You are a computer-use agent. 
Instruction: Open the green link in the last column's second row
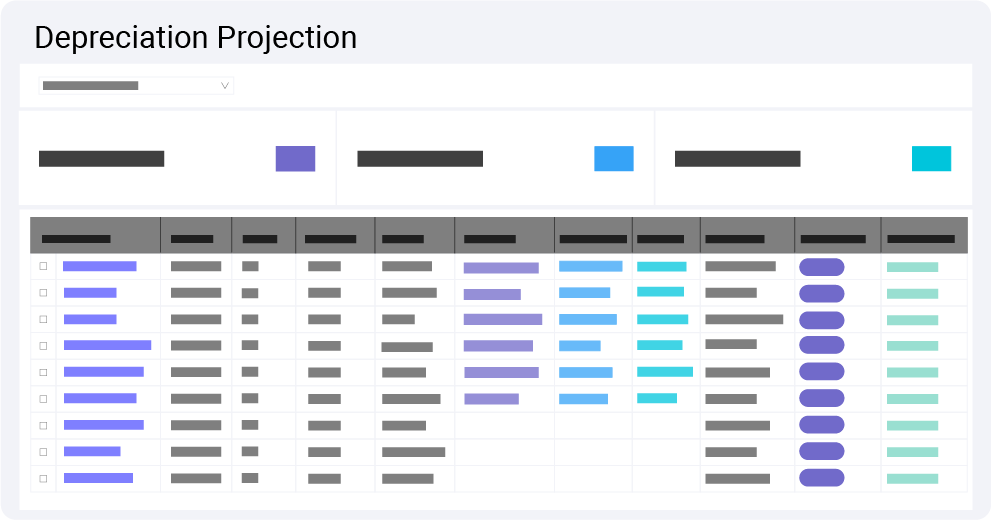(912, 294)
